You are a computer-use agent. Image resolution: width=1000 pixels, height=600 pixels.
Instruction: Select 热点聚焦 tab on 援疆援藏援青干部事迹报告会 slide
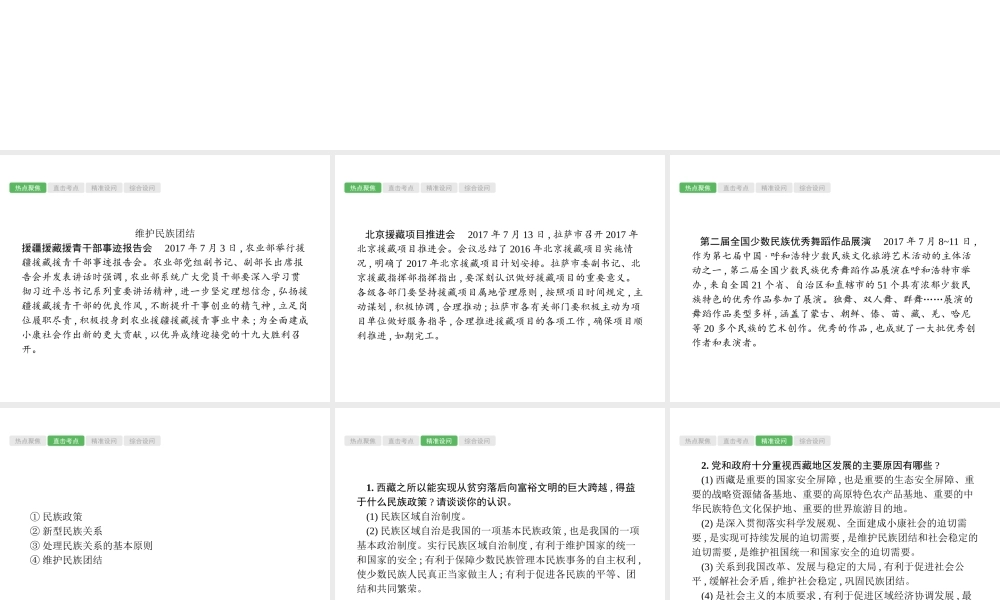tap(27, 188)
